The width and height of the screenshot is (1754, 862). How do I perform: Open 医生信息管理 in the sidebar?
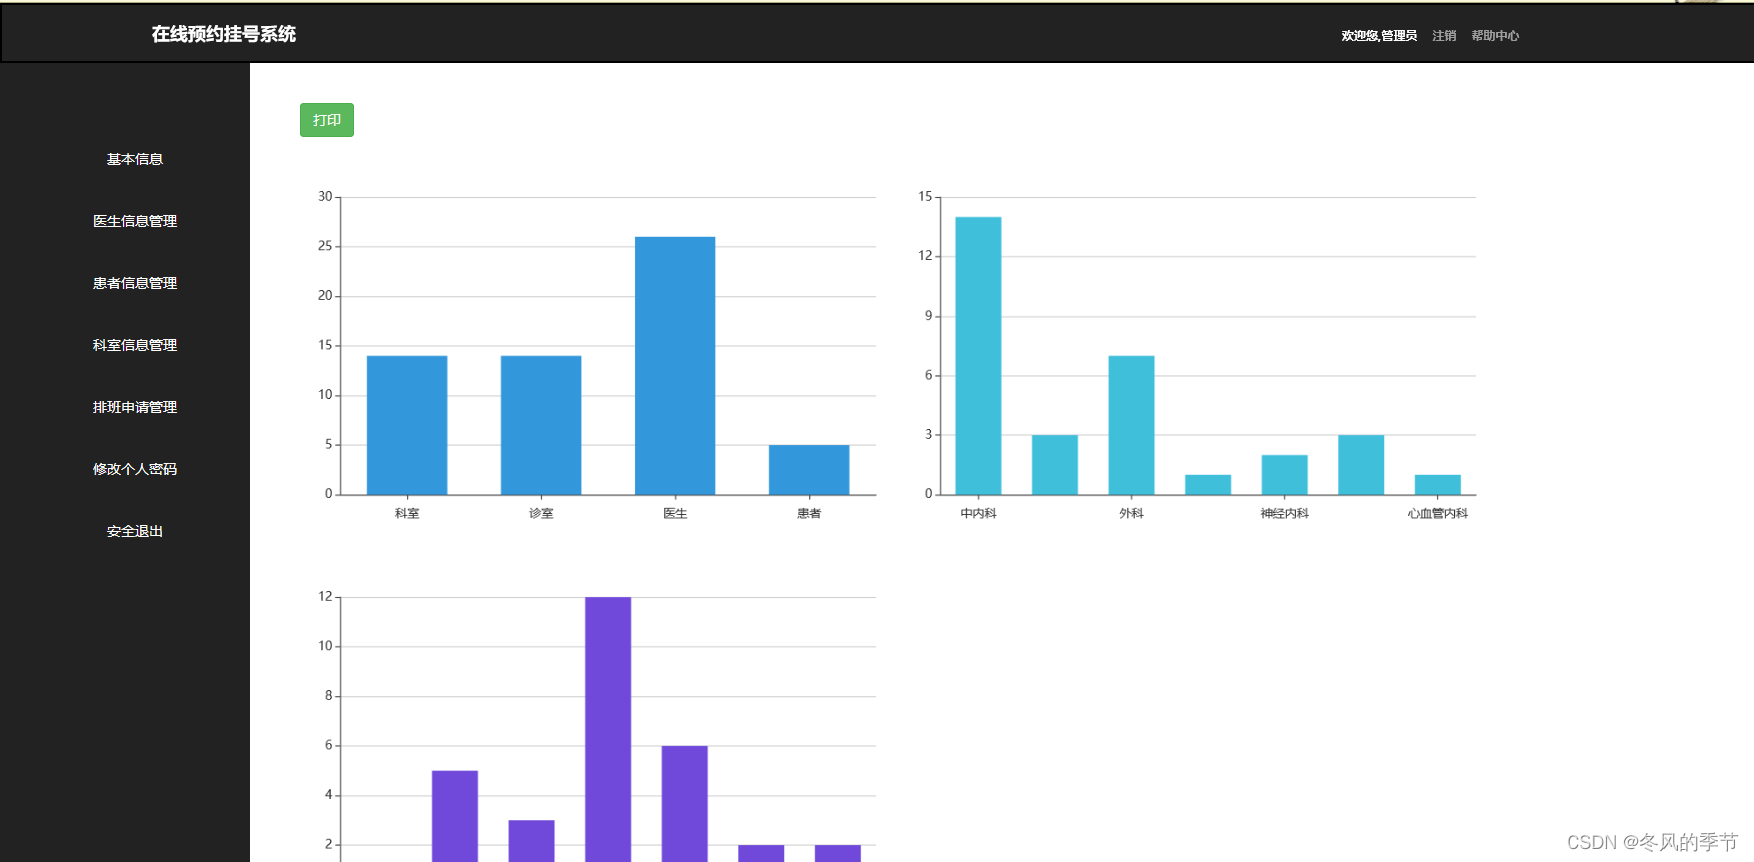(135, 221)
